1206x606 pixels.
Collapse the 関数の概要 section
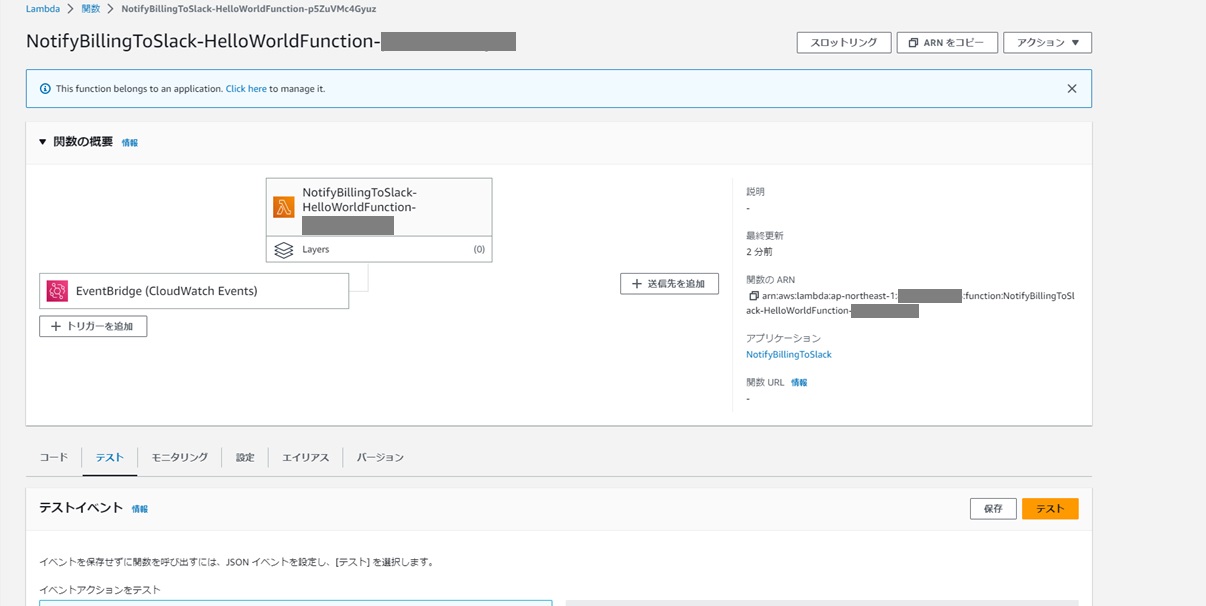click(42, 142)
